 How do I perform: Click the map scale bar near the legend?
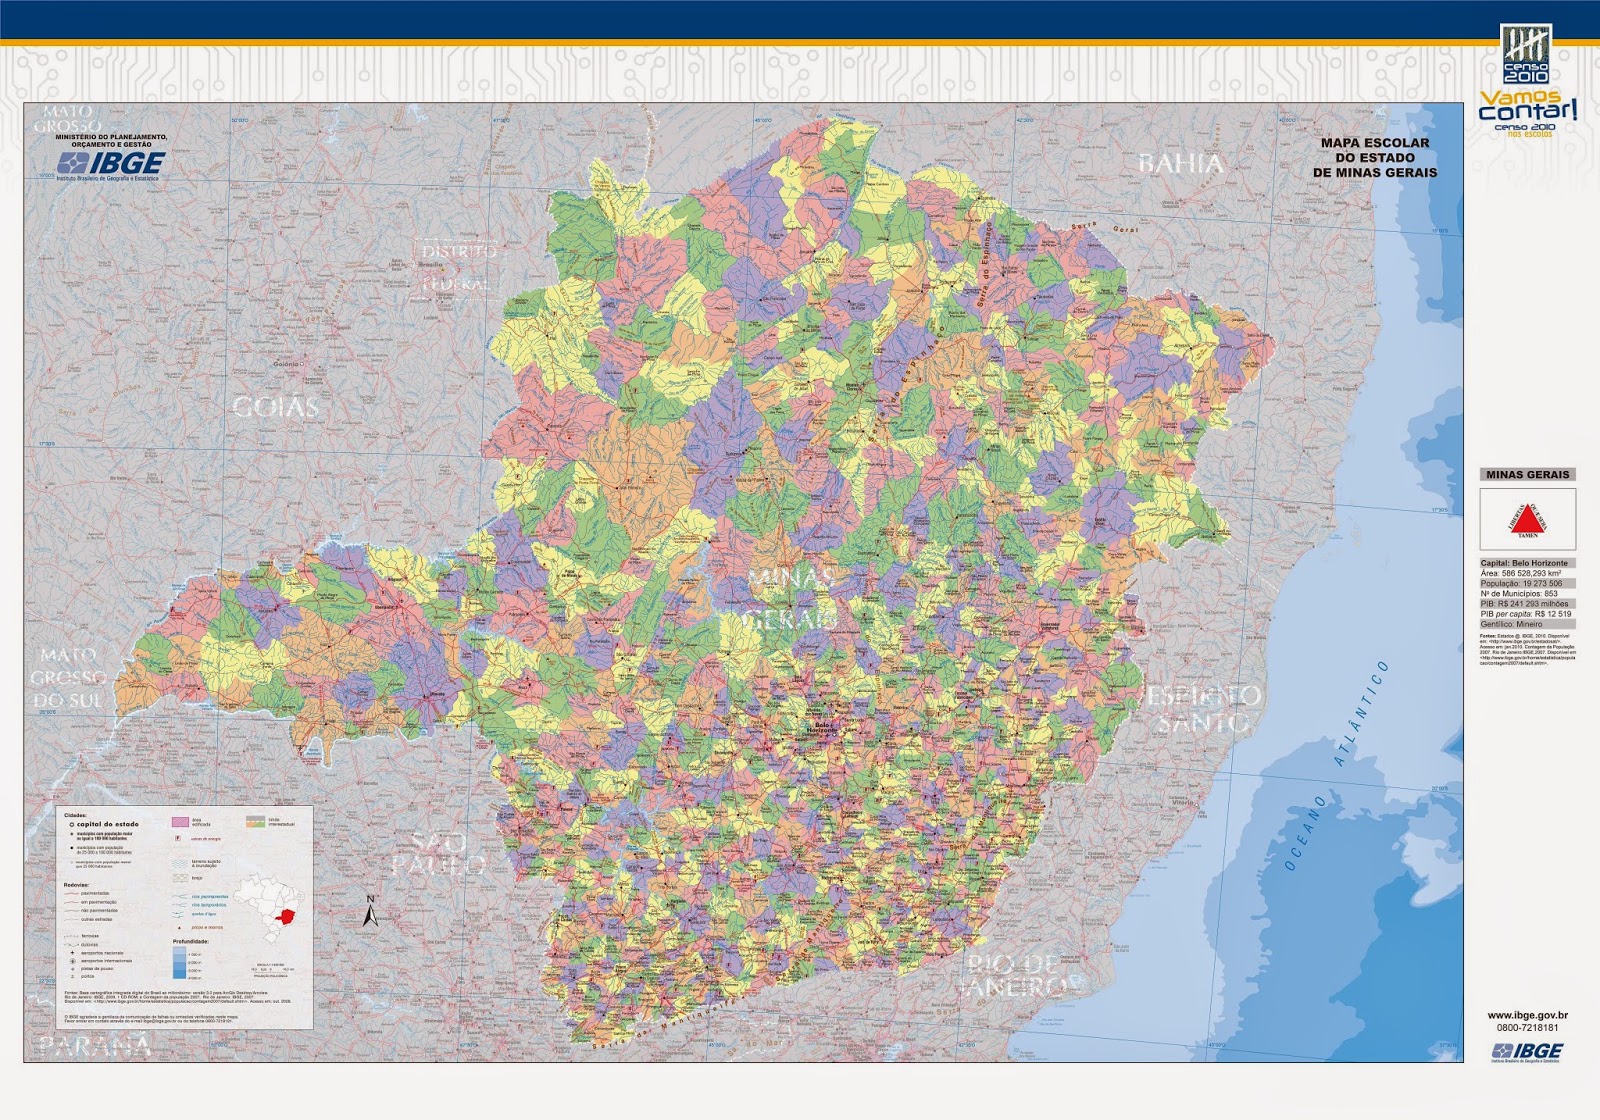click(270, 970)
